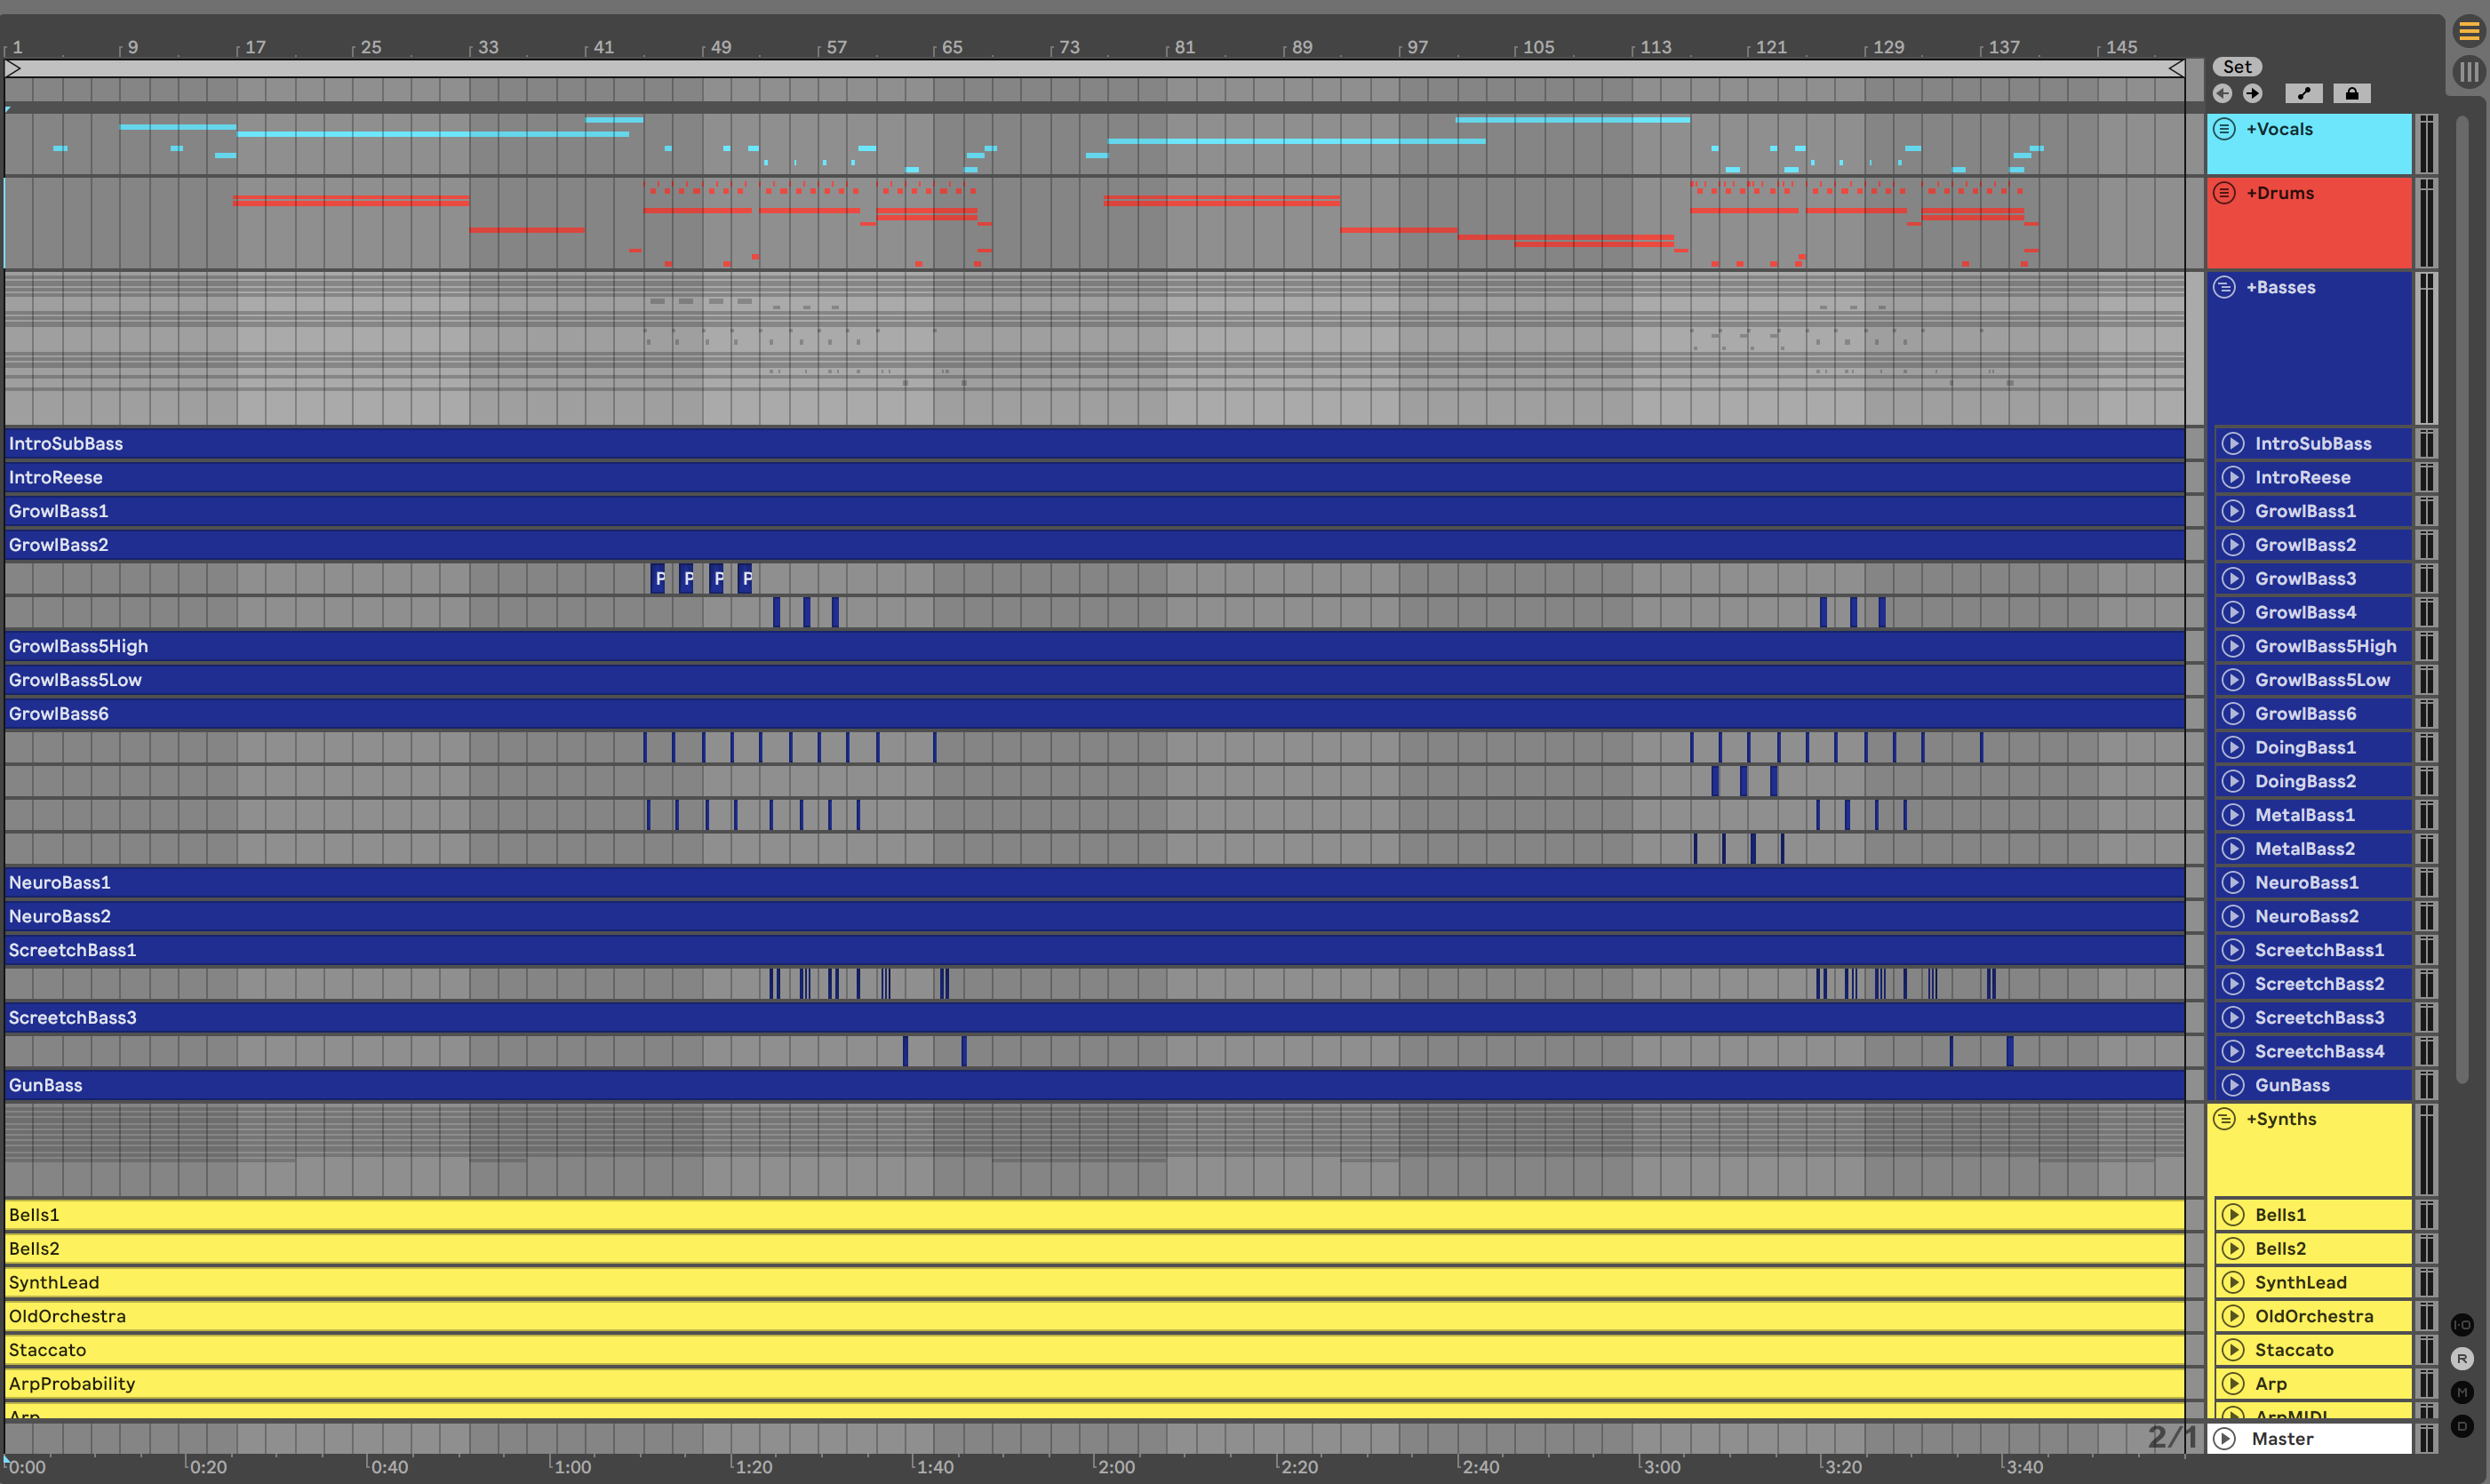Click the lock envelopes padlock icon
This screenshot has width=2490, height=1484.
tap(2352, 93)
